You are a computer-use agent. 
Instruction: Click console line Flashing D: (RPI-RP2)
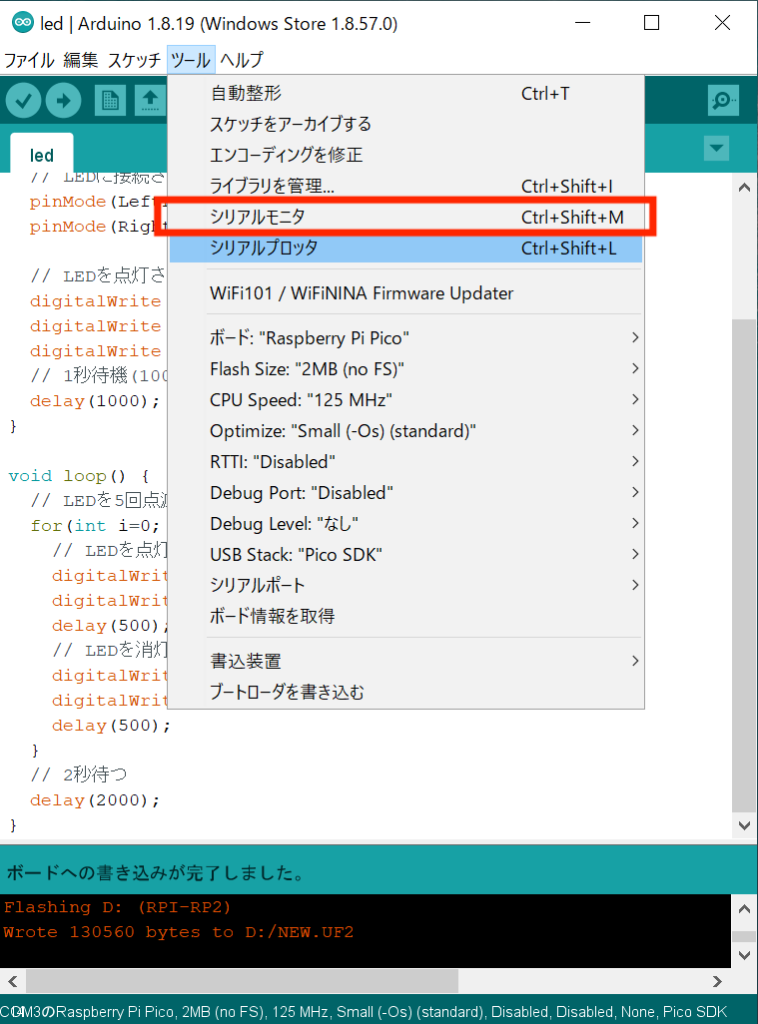point(118,907)
